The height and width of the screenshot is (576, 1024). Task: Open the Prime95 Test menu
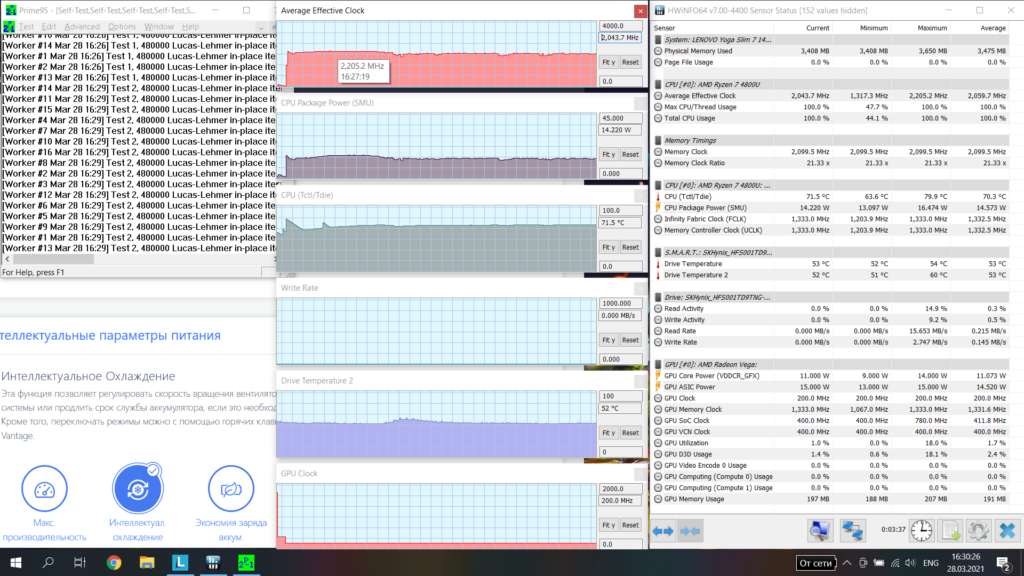pyautogui.click(x=26, y=27)
